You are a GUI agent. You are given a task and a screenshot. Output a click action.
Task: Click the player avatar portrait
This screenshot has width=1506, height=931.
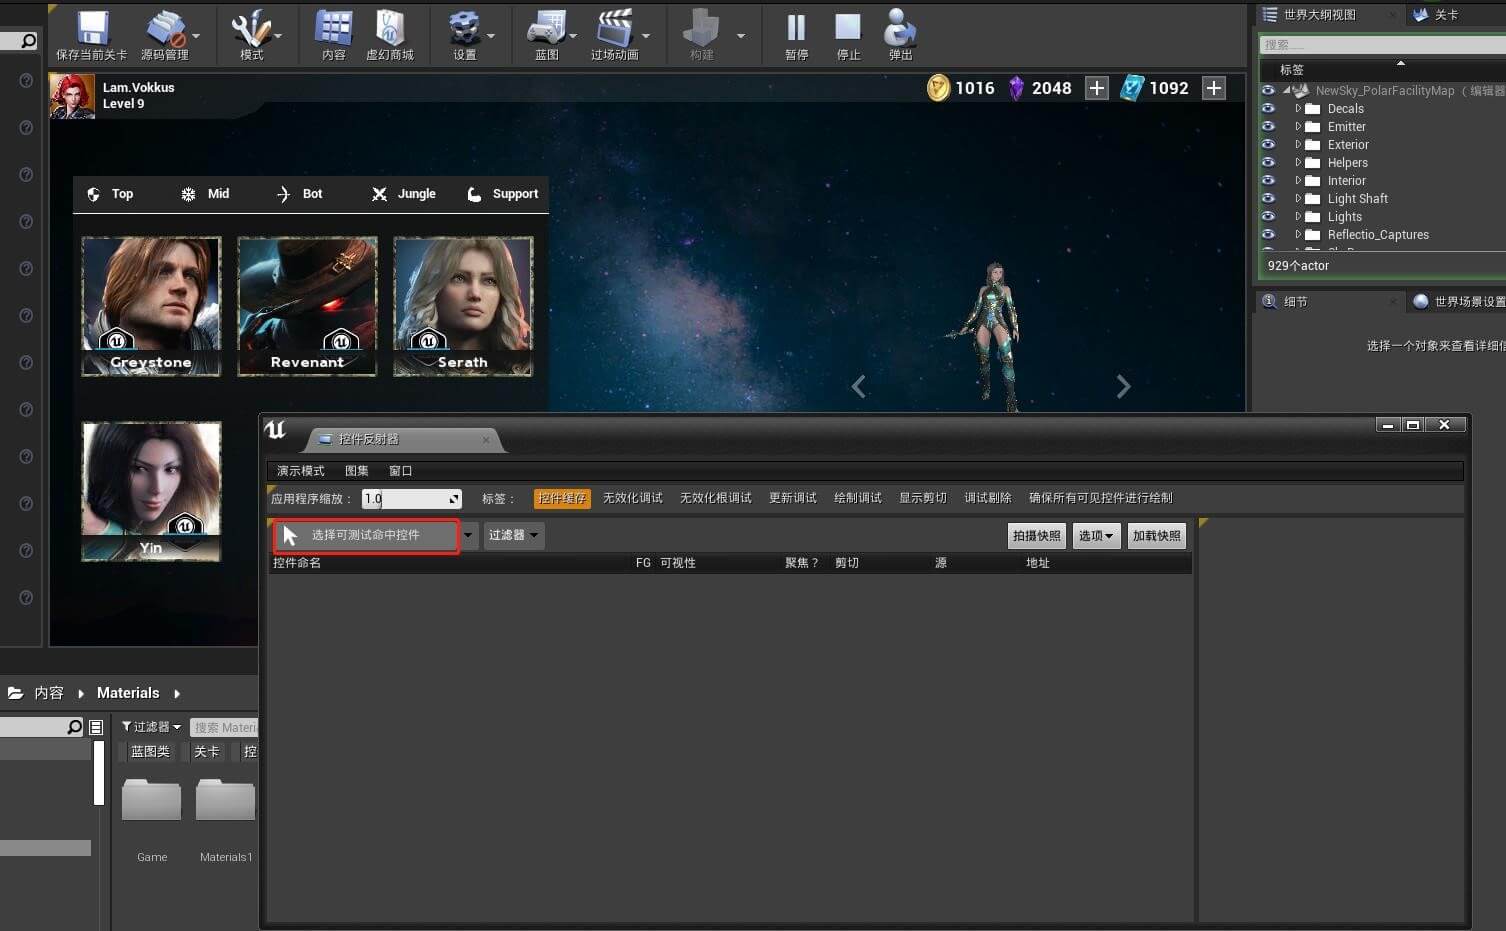(x=72, y=96)
